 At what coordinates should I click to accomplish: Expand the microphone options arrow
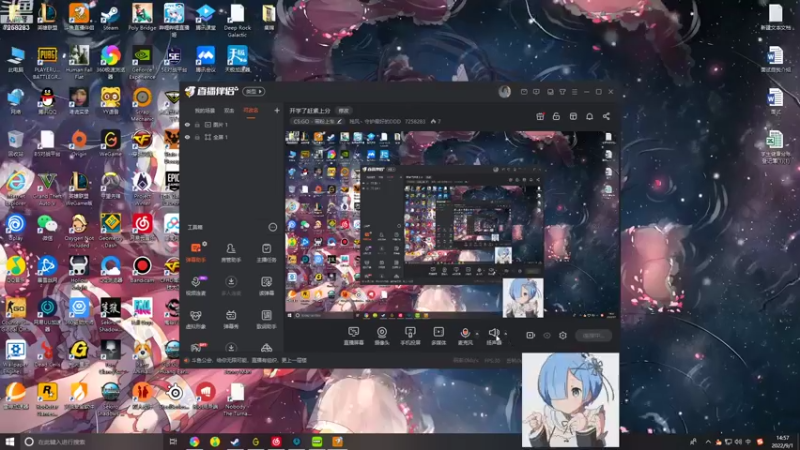click(x=477, y=334)
